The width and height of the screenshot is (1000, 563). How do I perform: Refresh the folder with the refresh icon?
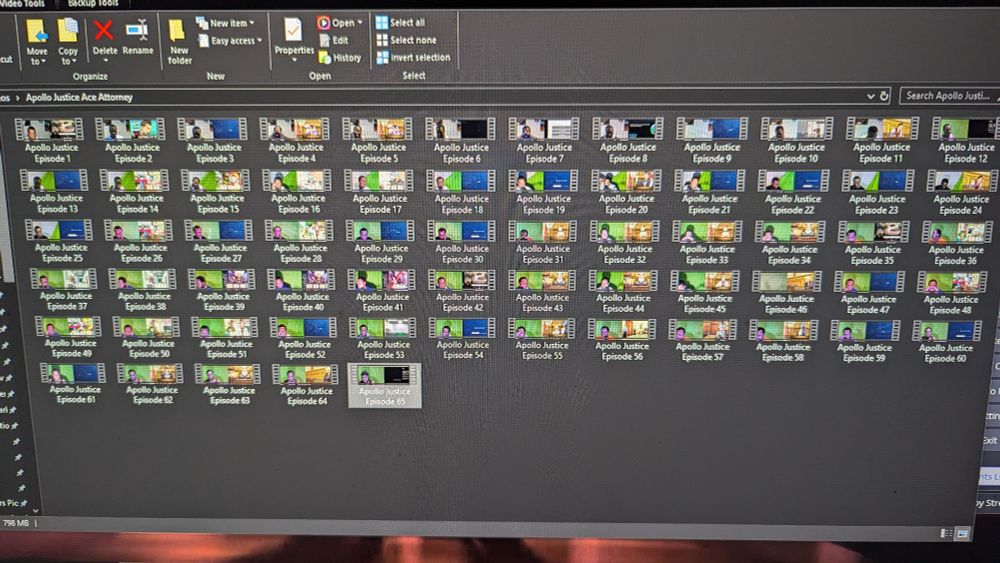tap(885, 96)
